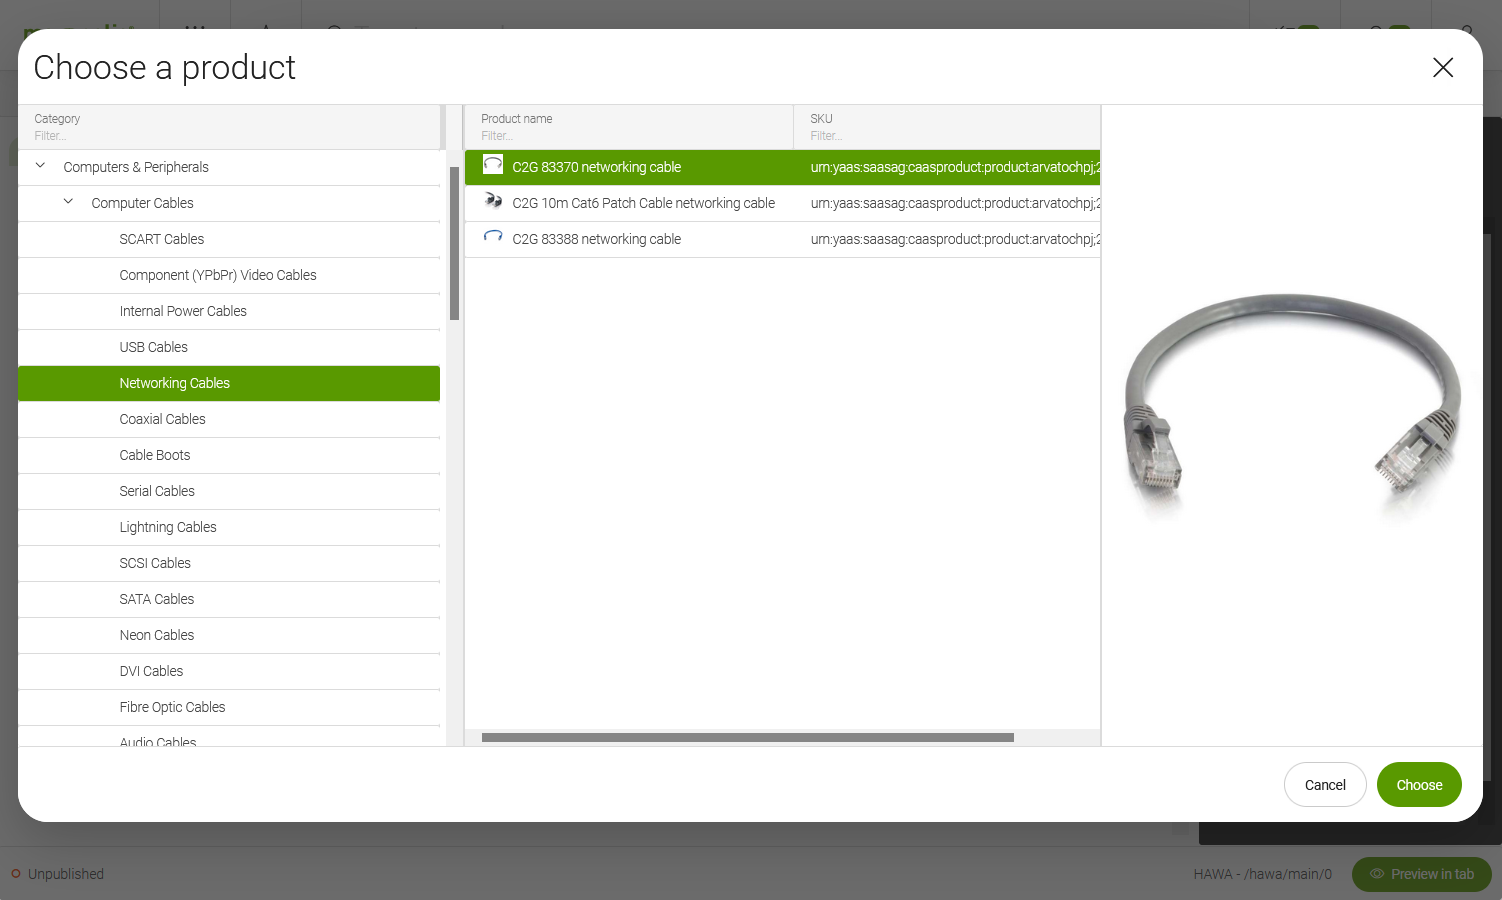
Task: Select the Coaxial Cables category
Action: [162, 419]
